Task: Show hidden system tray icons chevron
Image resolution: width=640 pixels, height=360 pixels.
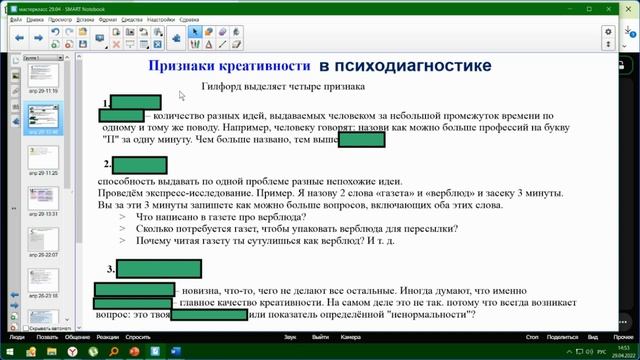Action: 569,351
